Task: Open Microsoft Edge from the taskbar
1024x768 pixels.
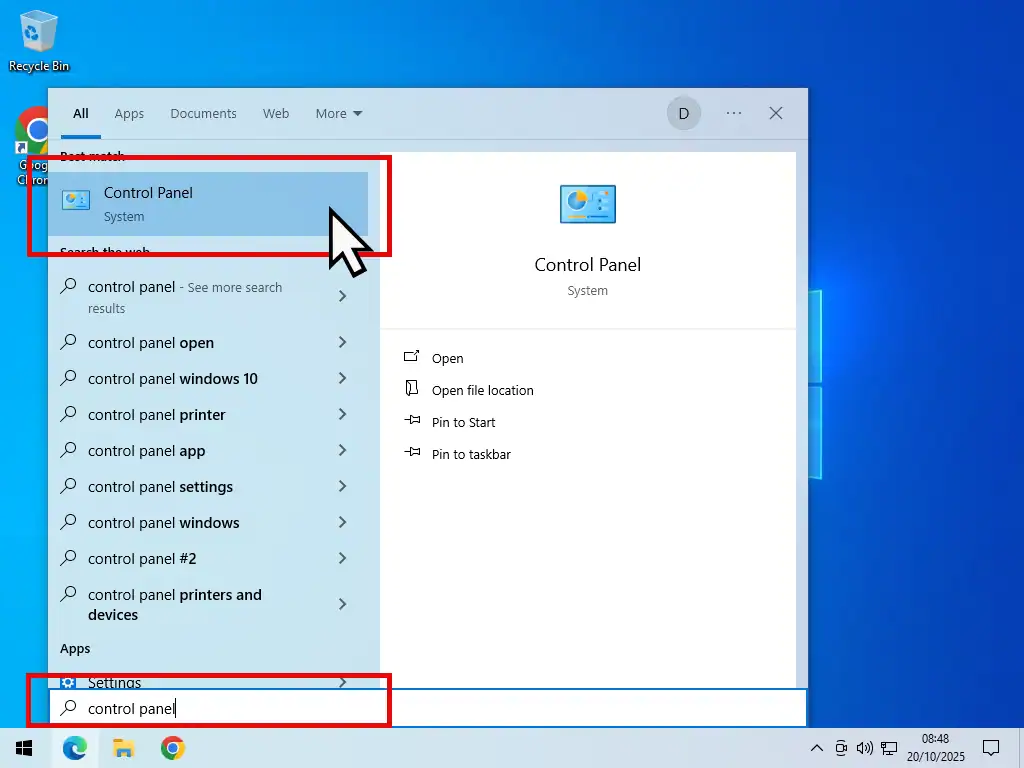Action: point(76,747)
